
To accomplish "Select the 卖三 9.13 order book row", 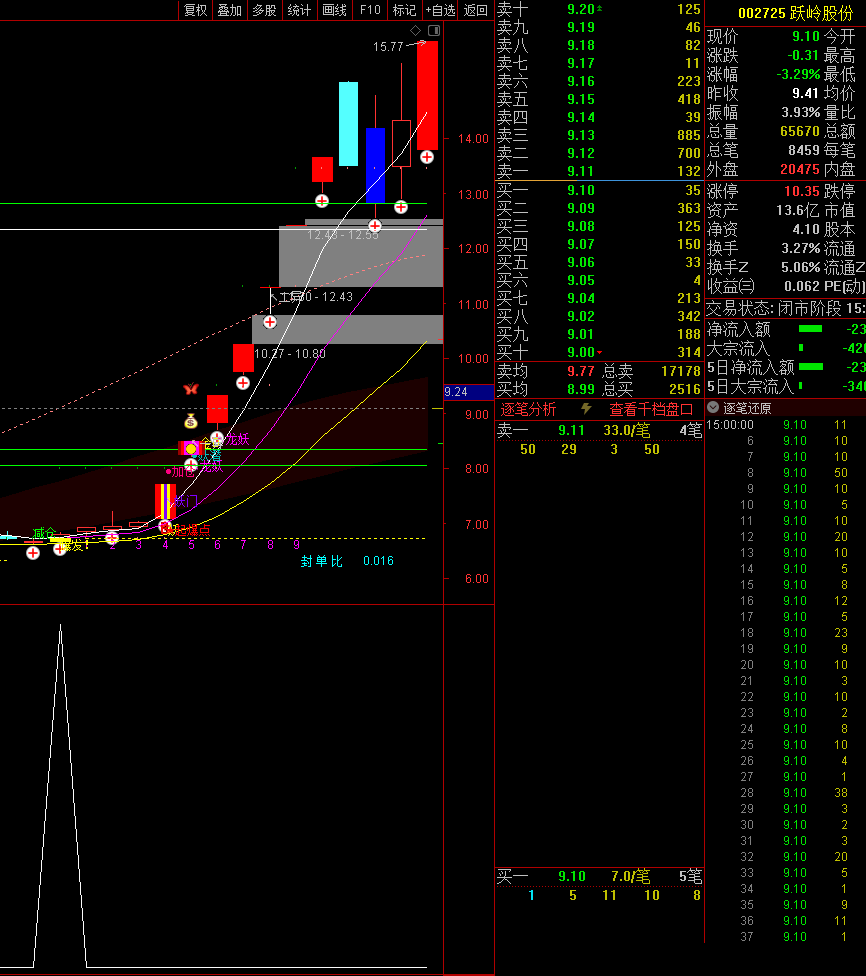I will pos(599,135).
